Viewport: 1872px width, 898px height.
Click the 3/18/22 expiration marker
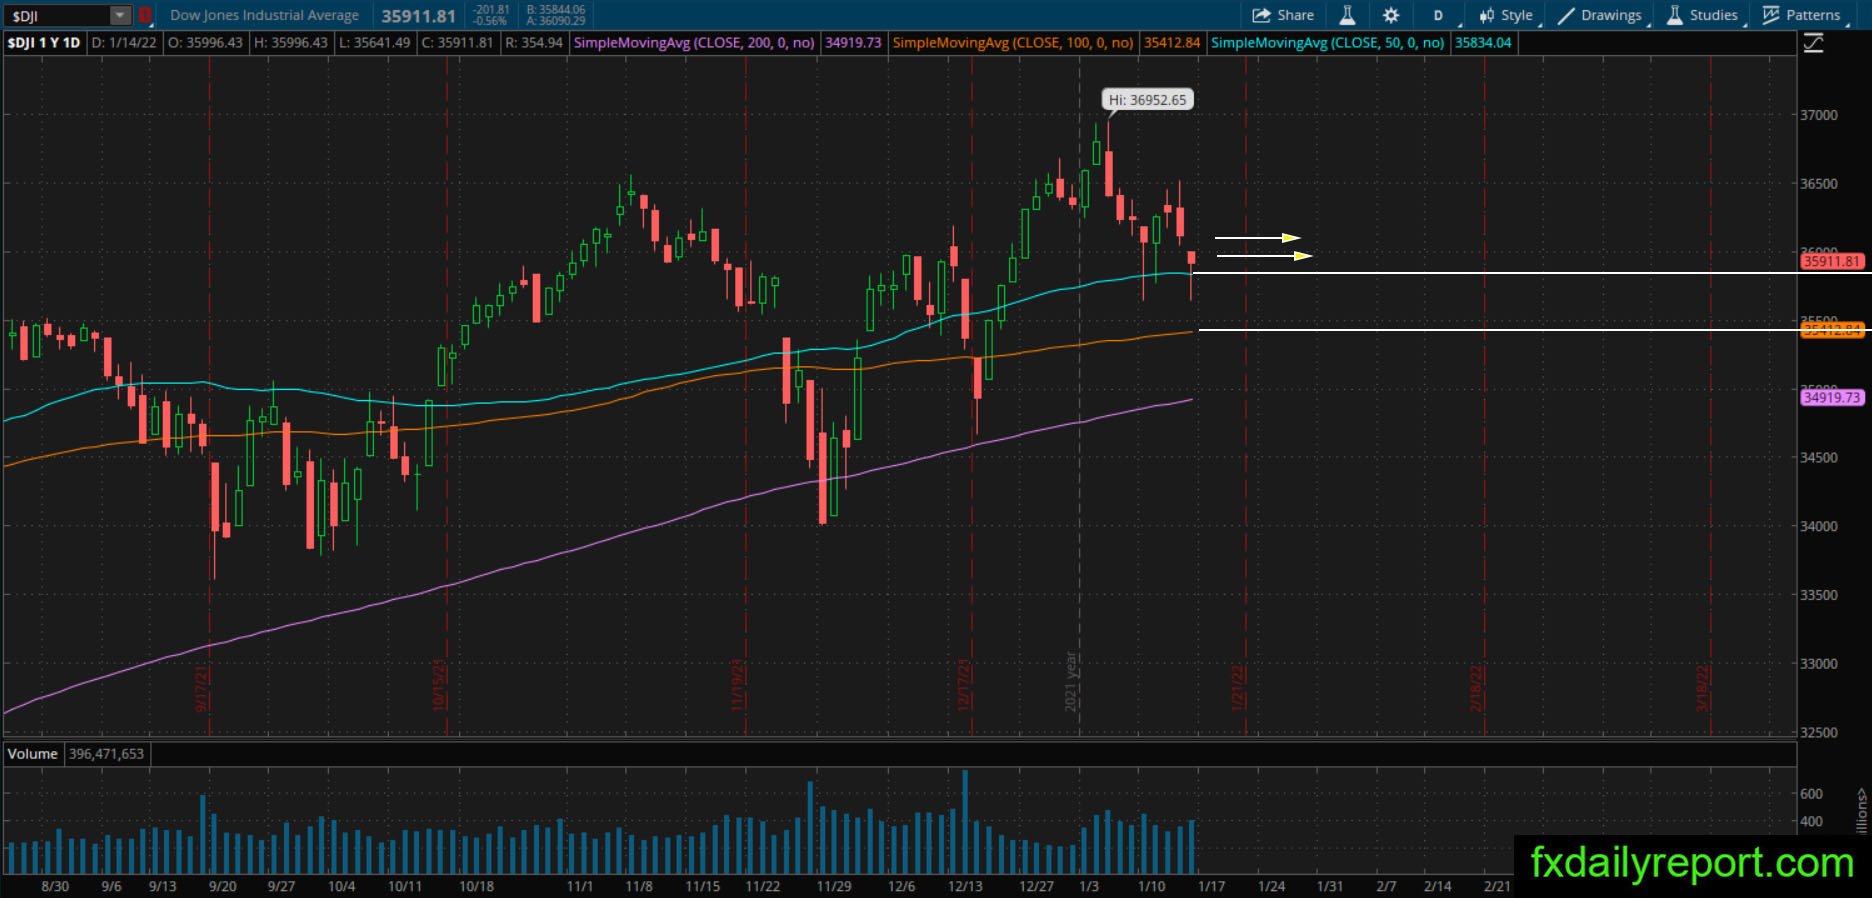(x=1703, y=688)
